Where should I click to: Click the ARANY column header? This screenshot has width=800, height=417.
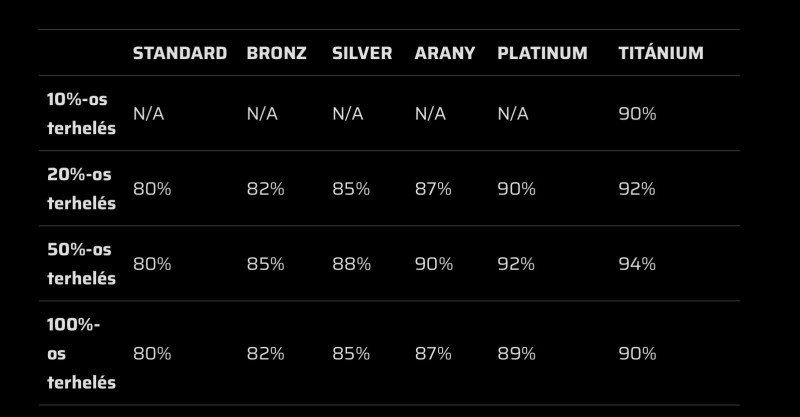(x=445, y=53)
